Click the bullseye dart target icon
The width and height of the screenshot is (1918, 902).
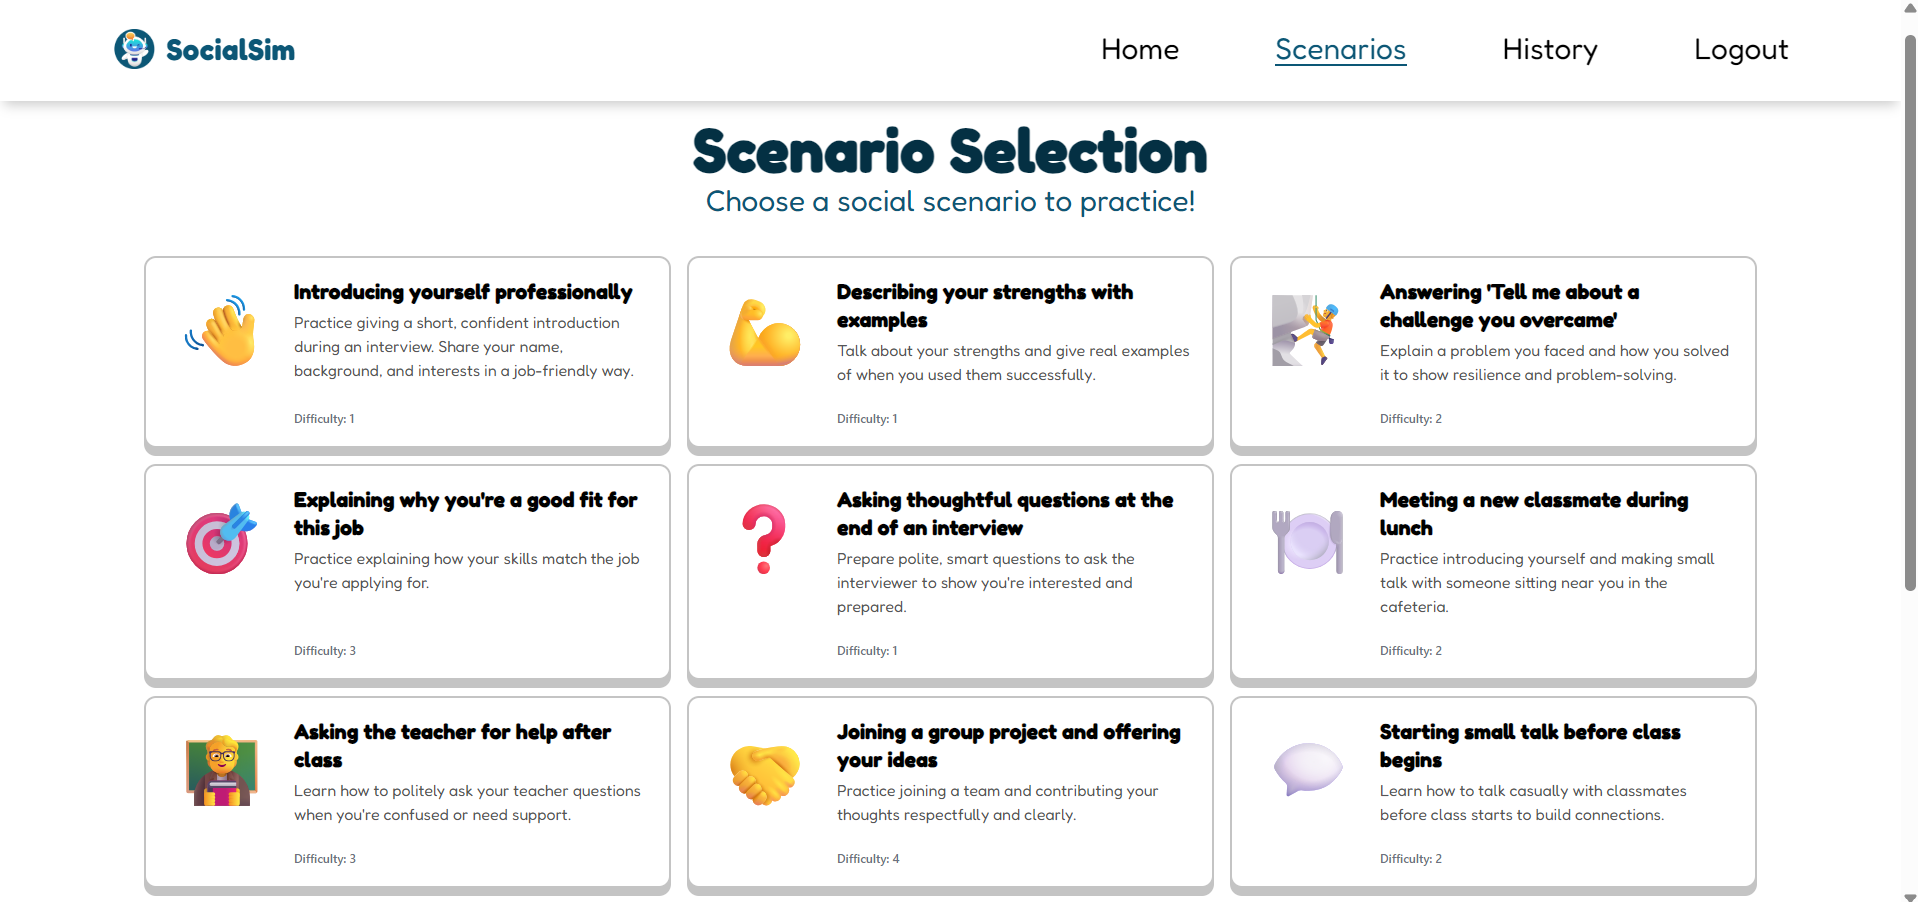coord(221,538)
